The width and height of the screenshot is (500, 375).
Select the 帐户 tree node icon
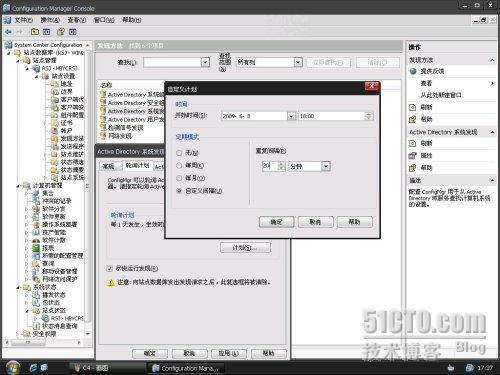point(55,131)
